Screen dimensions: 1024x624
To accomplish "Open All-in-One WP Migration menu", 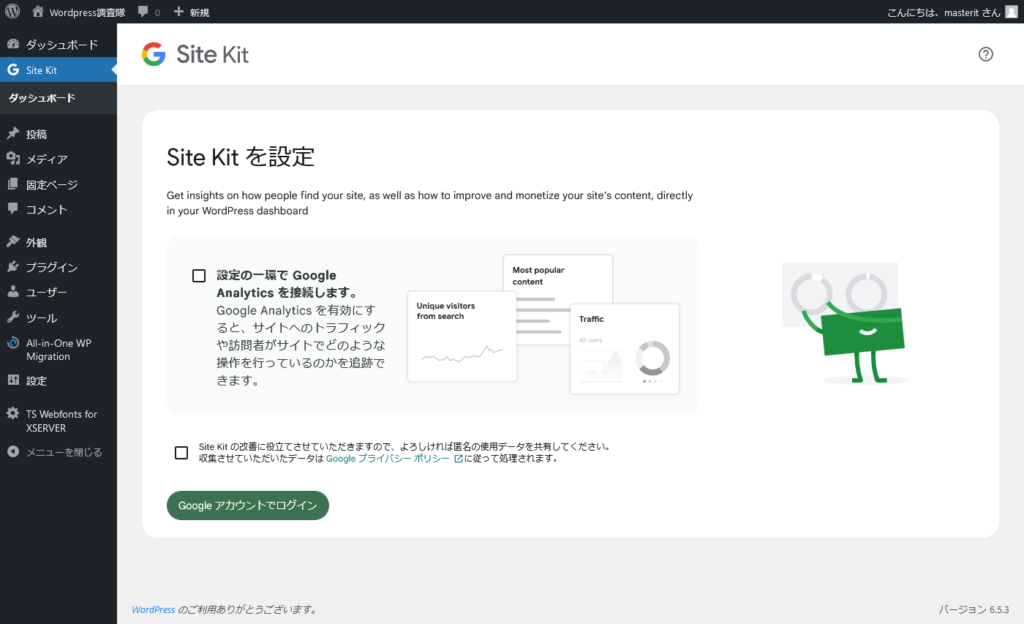I will pos(60,349).
